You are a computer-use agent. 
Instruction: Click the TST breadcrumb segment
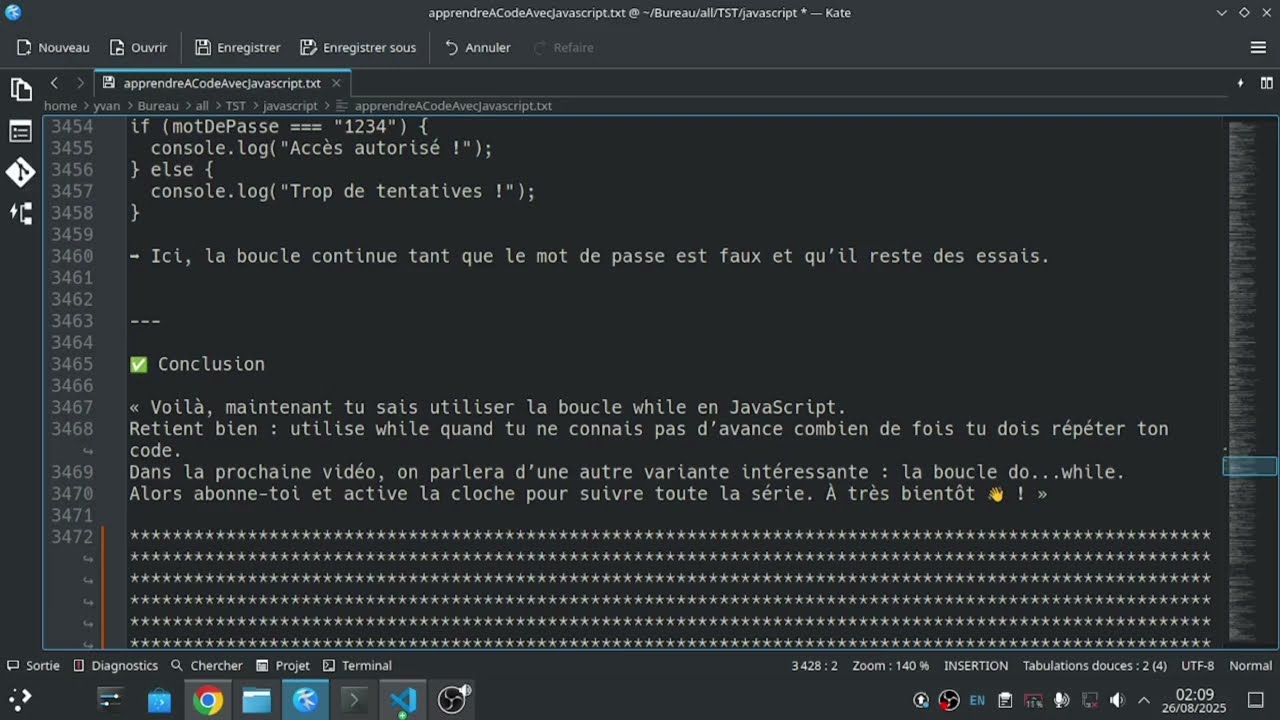[x=235, y=105]
